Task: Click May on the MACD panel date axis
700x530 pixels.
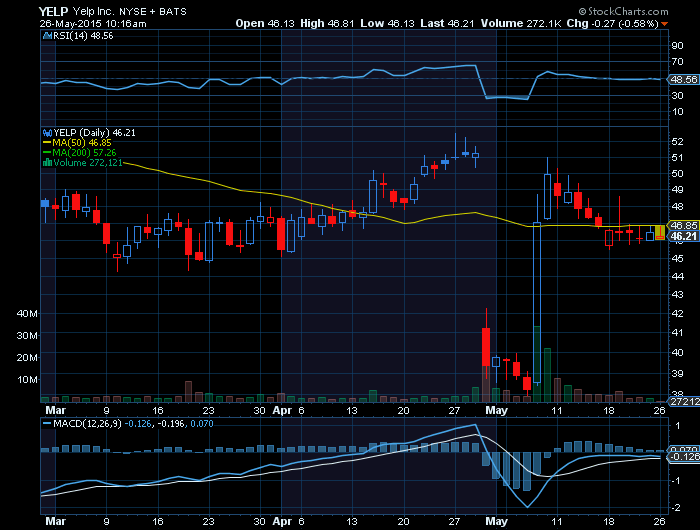Action: 496,521
